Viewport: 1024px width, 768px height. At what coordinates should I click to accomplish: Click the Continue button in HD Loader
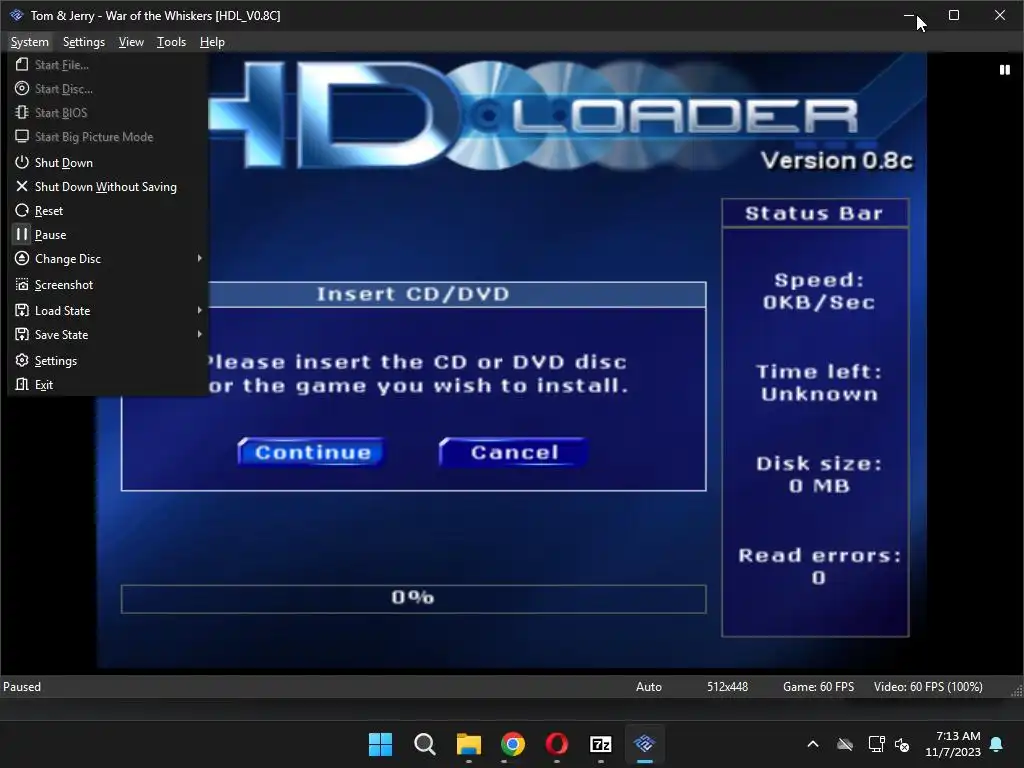312,452
